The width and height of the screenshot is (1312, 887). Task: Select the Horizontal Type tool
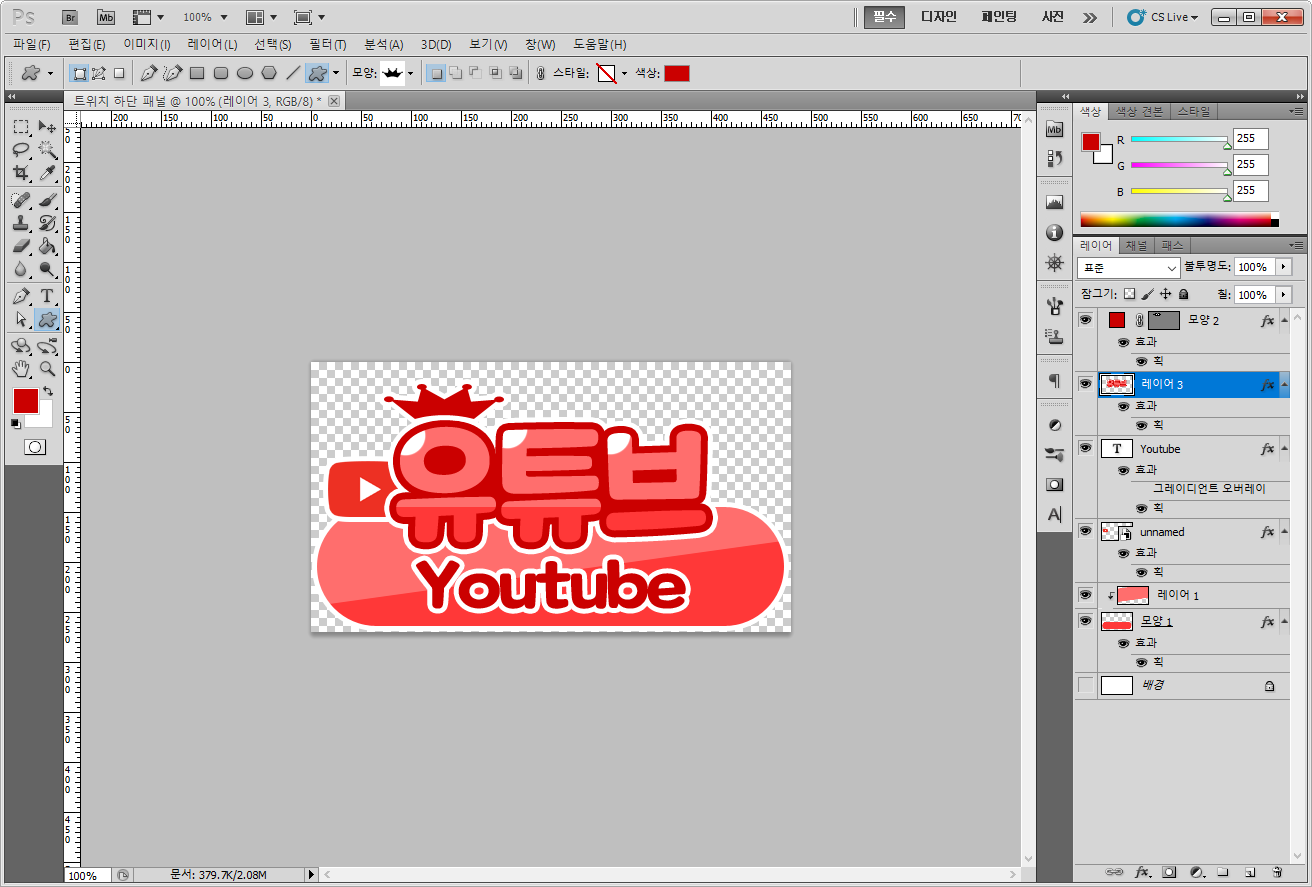click(47, 296)
